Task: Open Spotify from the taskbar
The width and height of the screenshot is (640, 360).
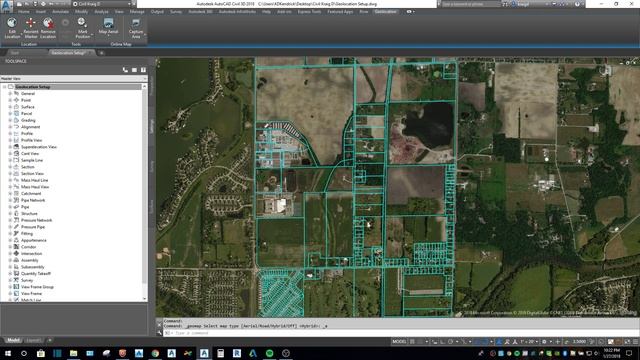Action: 269,353
